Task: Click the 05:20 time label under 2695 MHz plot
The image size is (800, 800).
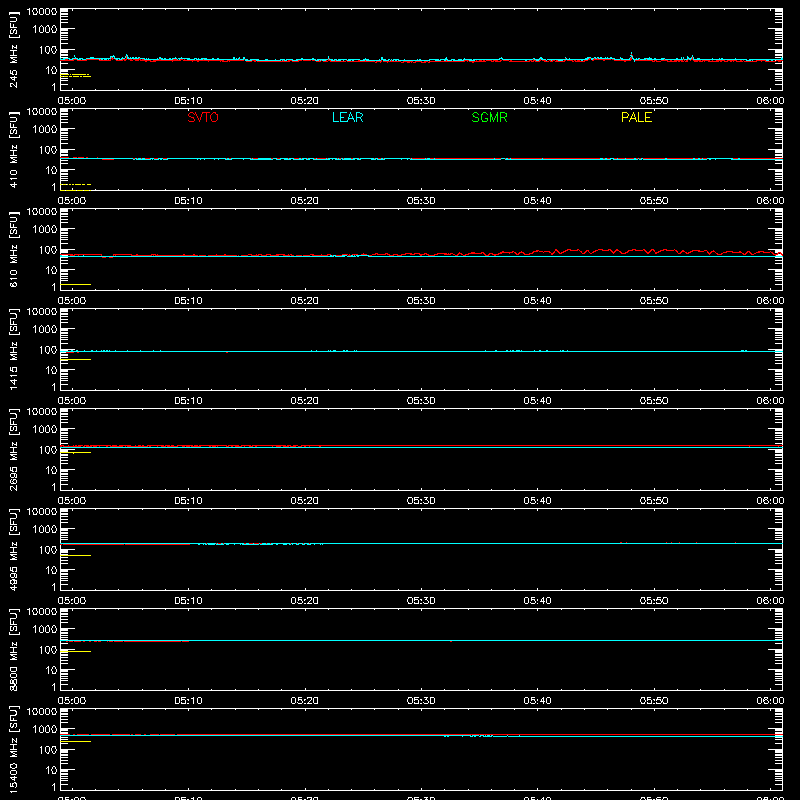Action: [305, 501]
